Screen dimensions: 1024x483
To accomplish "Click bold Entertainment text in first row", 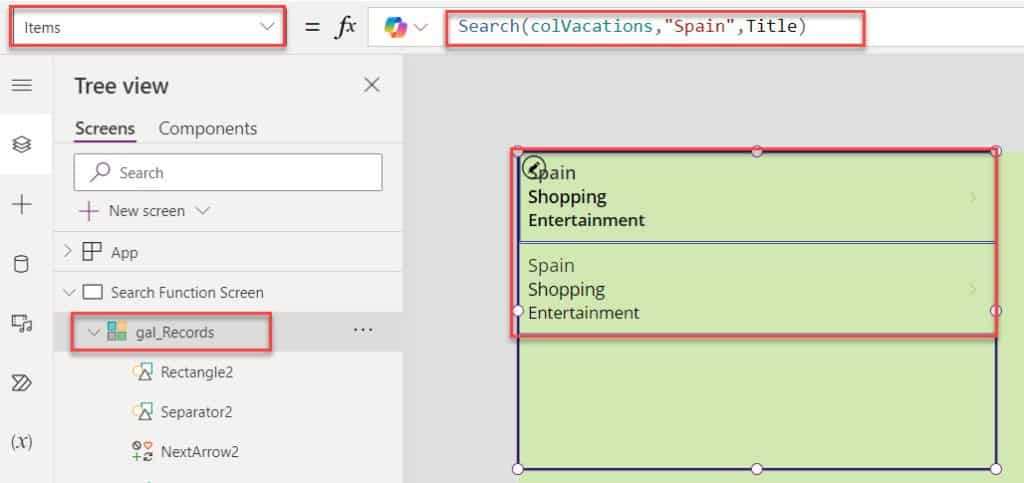I will (x=586, y=220).
